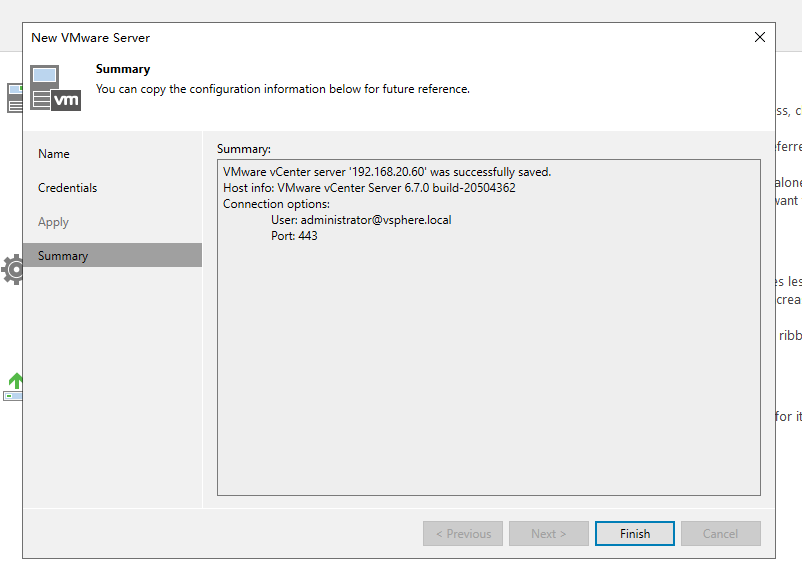Click the Host info build-20504362 line
Viewport: 802px width, 583px height.
tap(369, 188)
